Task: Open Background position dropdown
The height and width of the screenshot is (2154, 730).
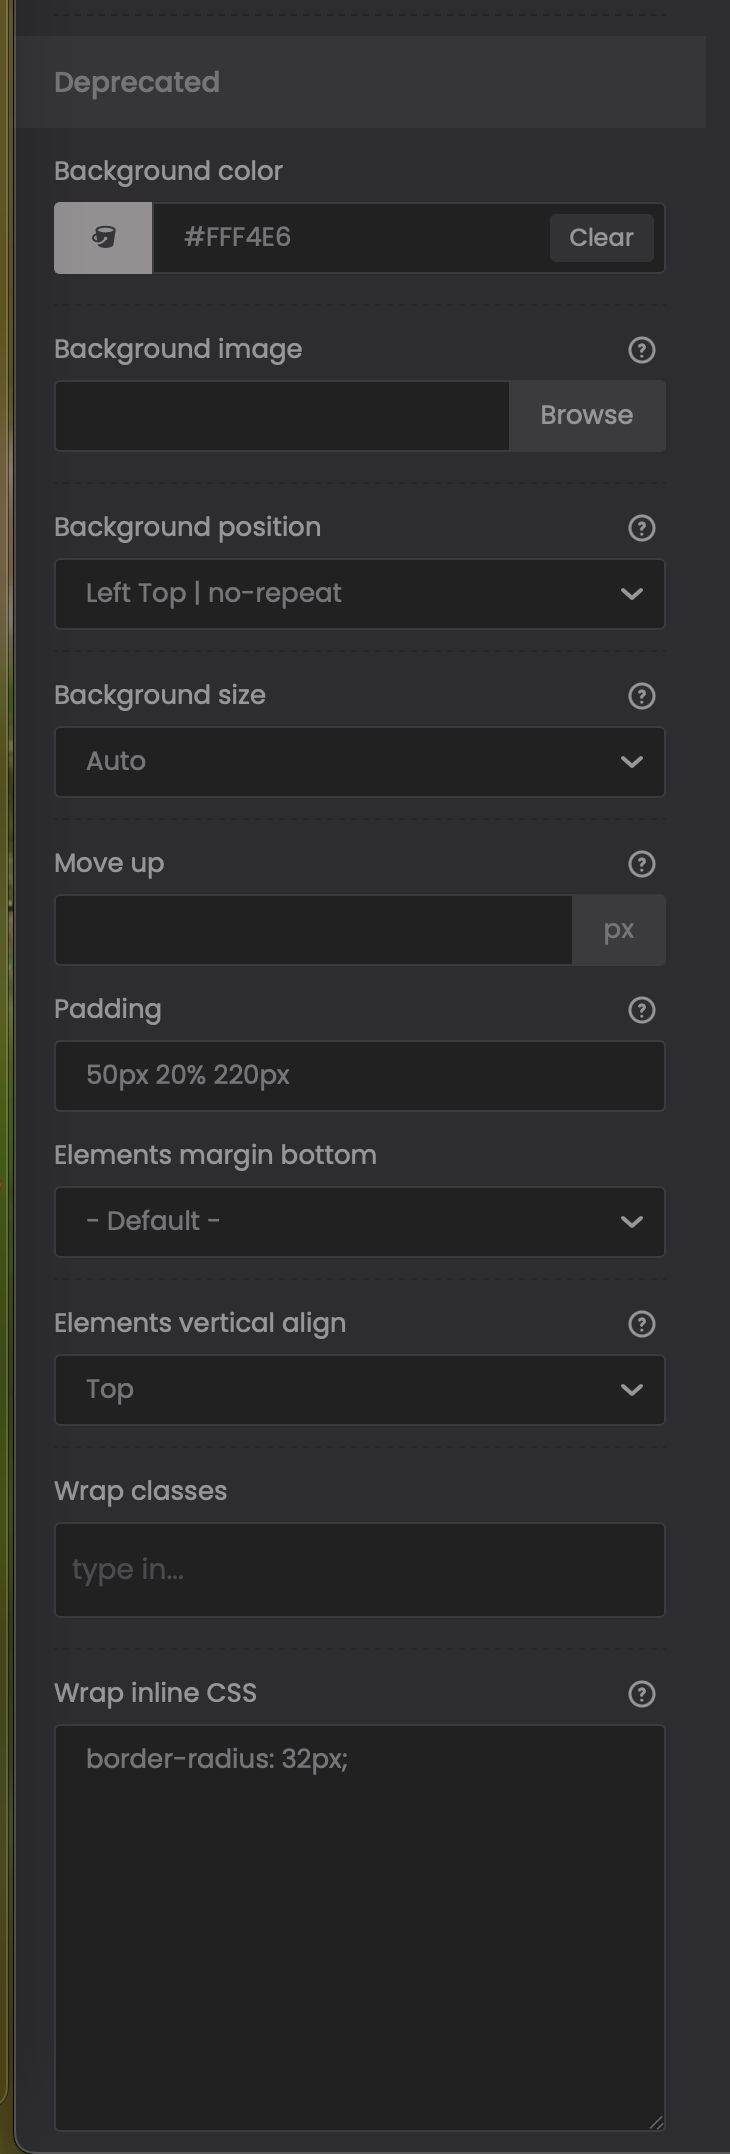Action: pos(360,594)
